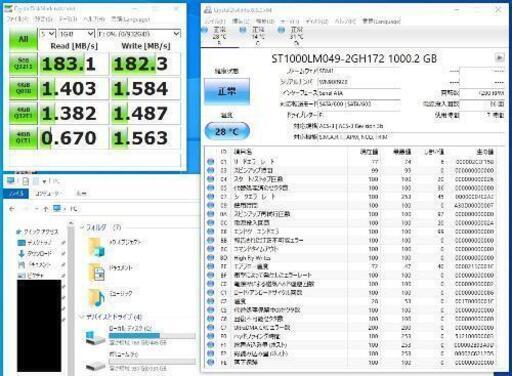Click the blue status circle for attribute 01
The image size is (512, 376).
tap(210, 162)
